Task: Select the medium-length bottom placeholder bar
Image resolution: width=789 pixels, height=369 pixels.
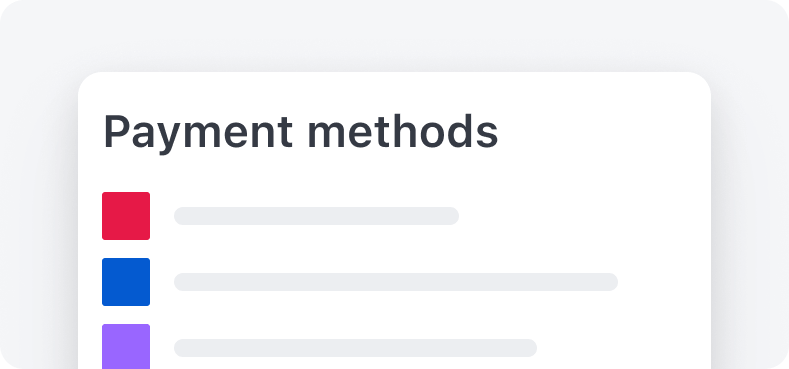Action: tap(356, 348)
